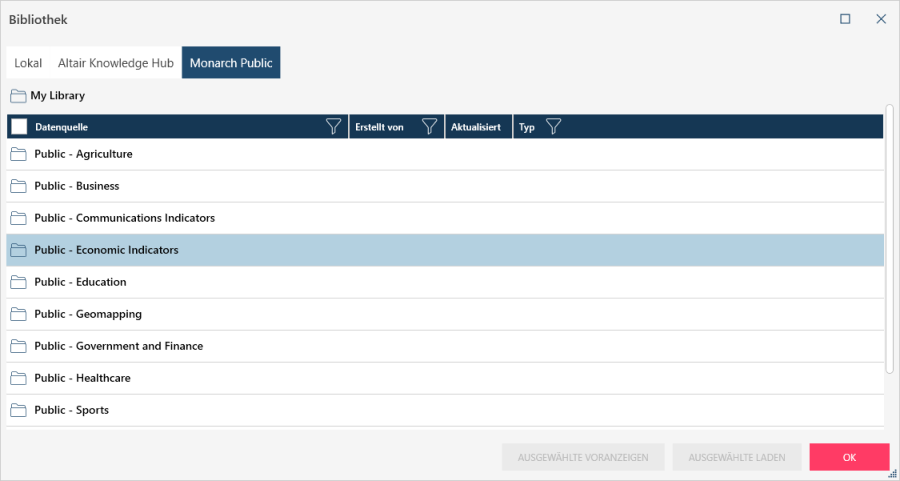
Task: Toggle the select-all checkbox in header
Action: point(19,127)
